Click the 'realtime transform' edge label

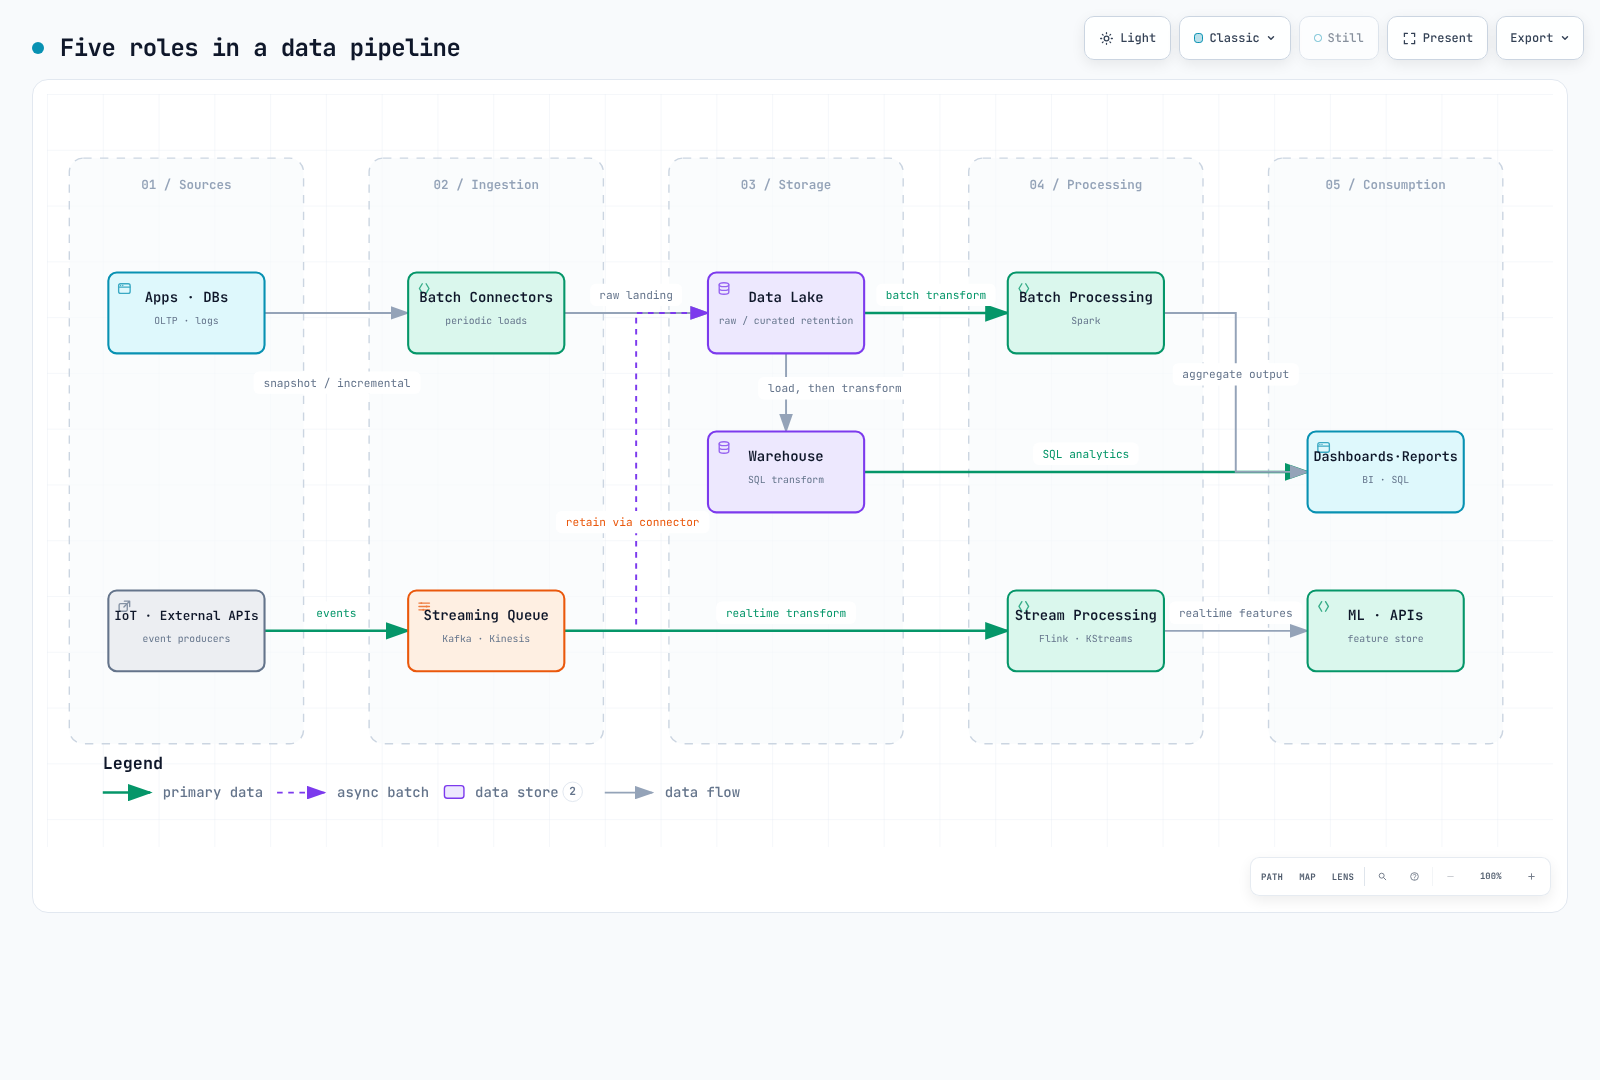(786, 613)
